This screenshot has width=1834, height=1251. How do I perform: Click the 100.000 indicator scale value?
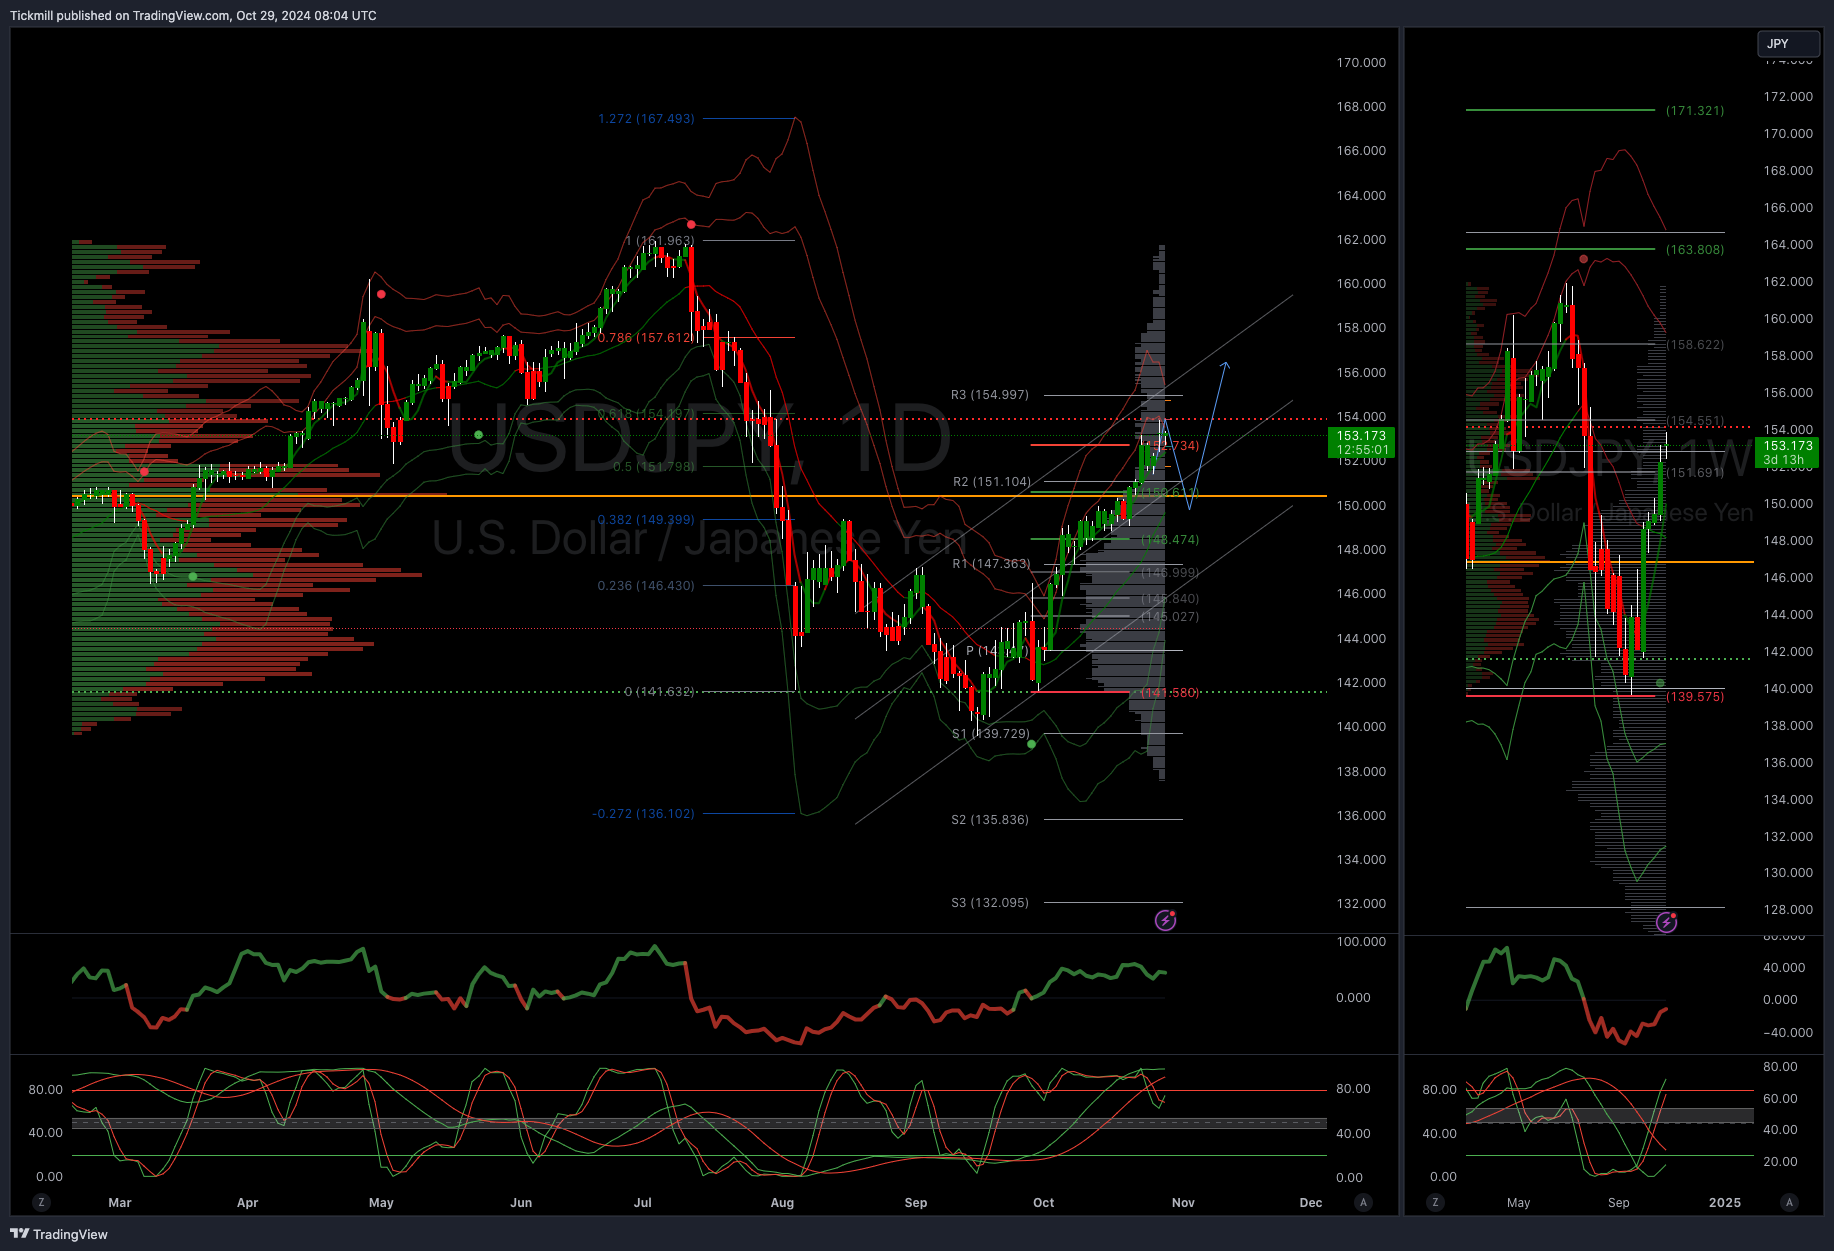(1361, 942)
